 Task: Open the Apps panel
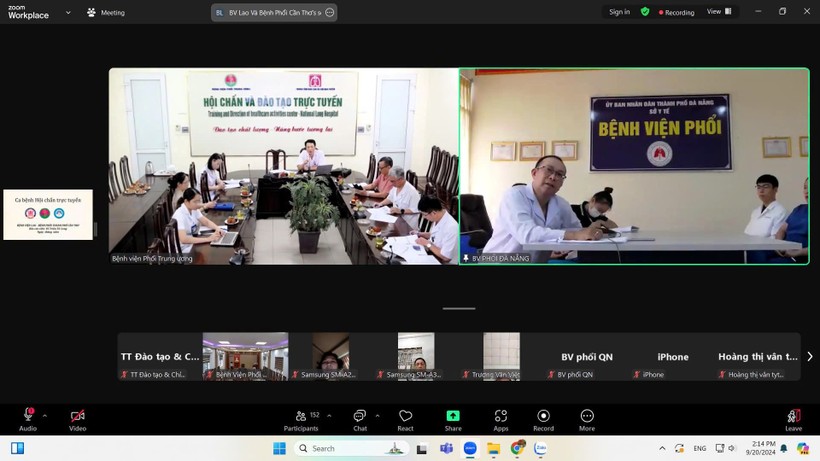pyautogui.click(x=500, y=419)
